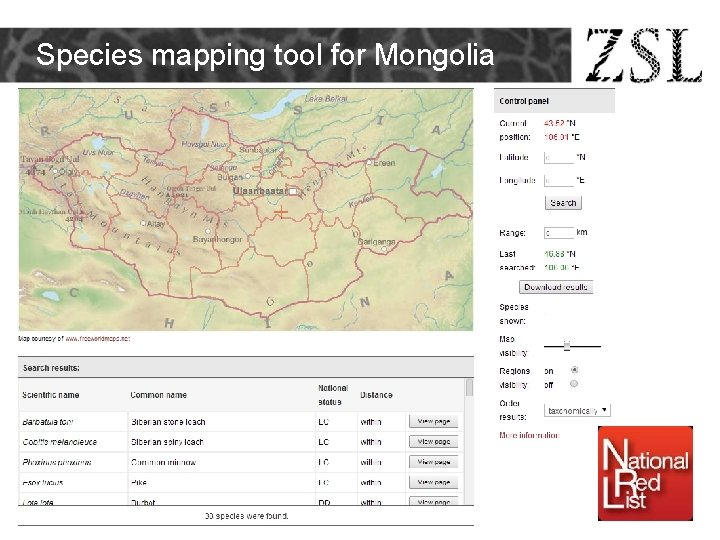
Task: Click the Bayanhongor label on the map
Action: pyautogui.click(x=217, y=239)
